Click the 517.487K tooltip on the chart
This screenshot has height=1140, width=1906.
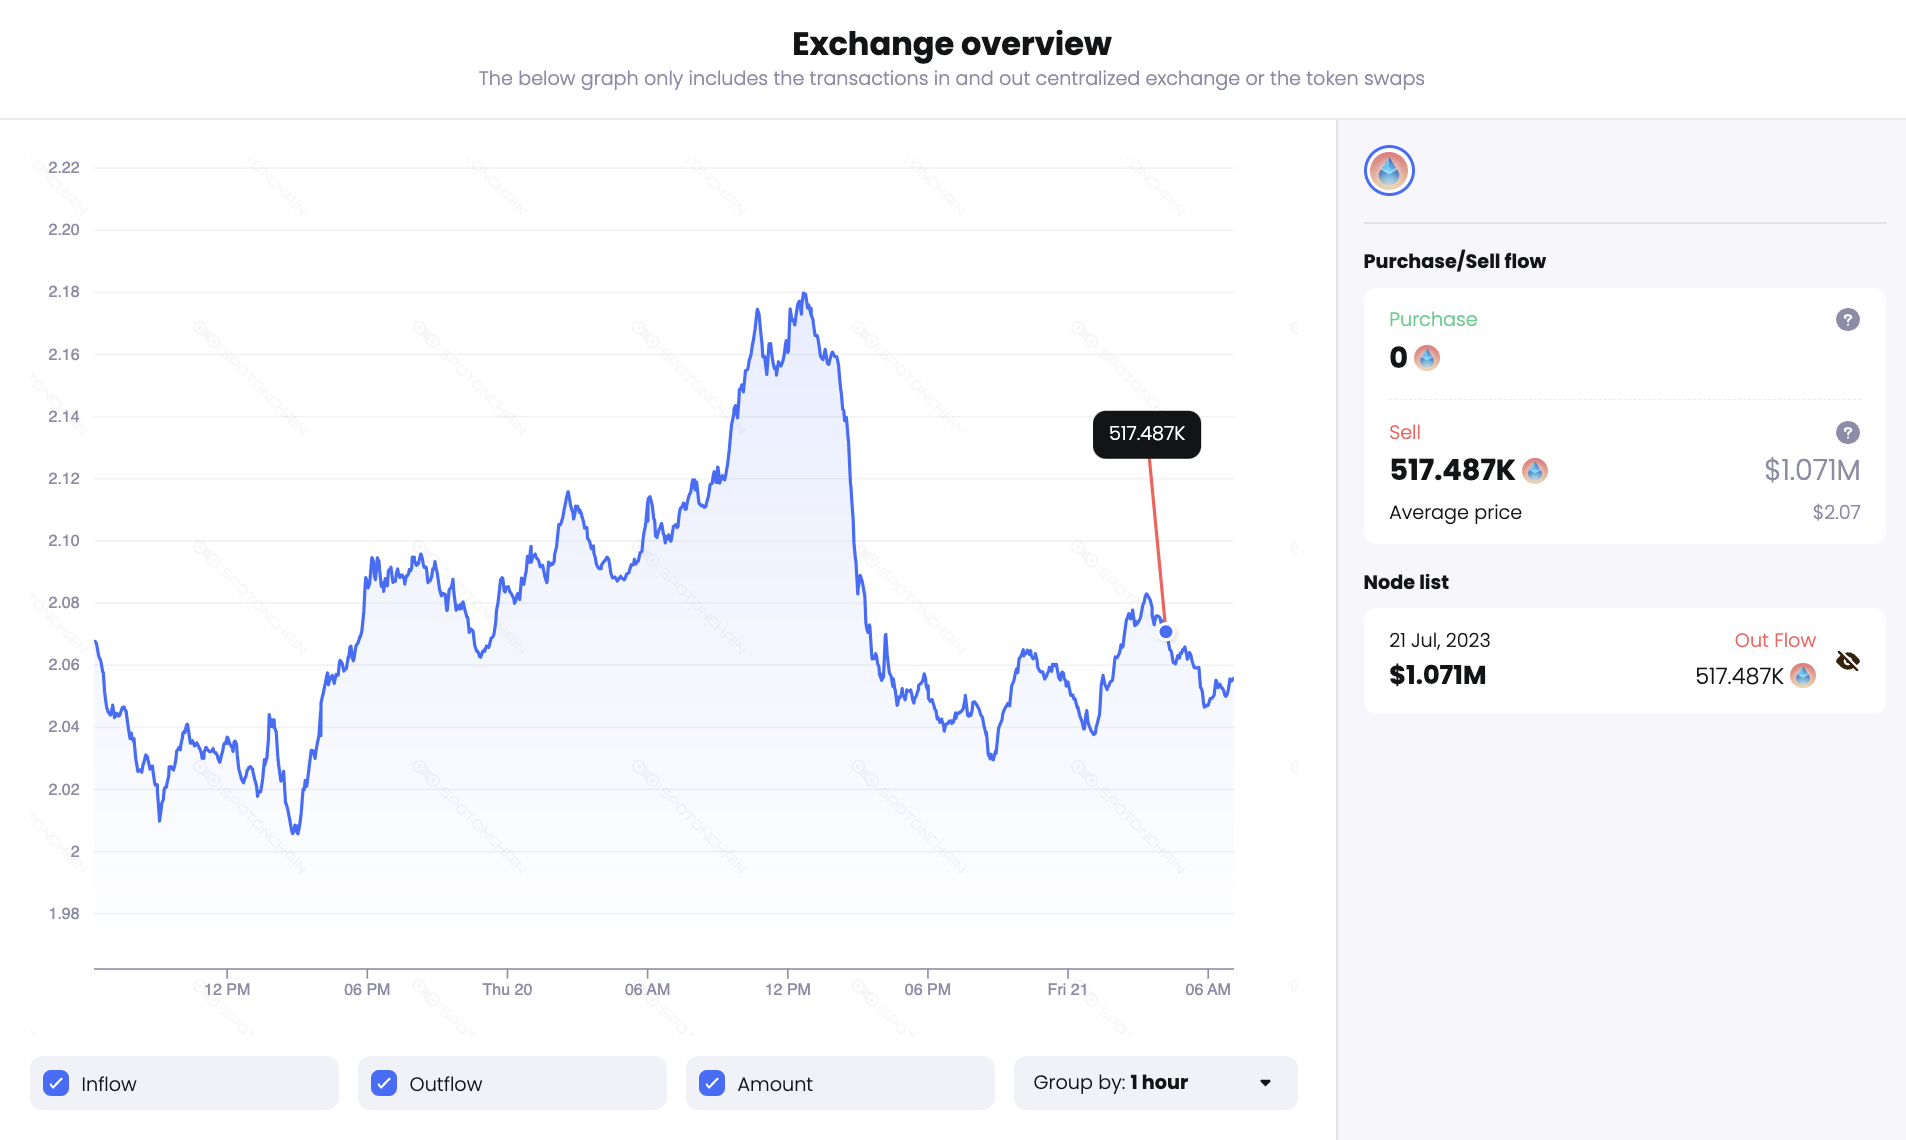(x=1146, y=434)
